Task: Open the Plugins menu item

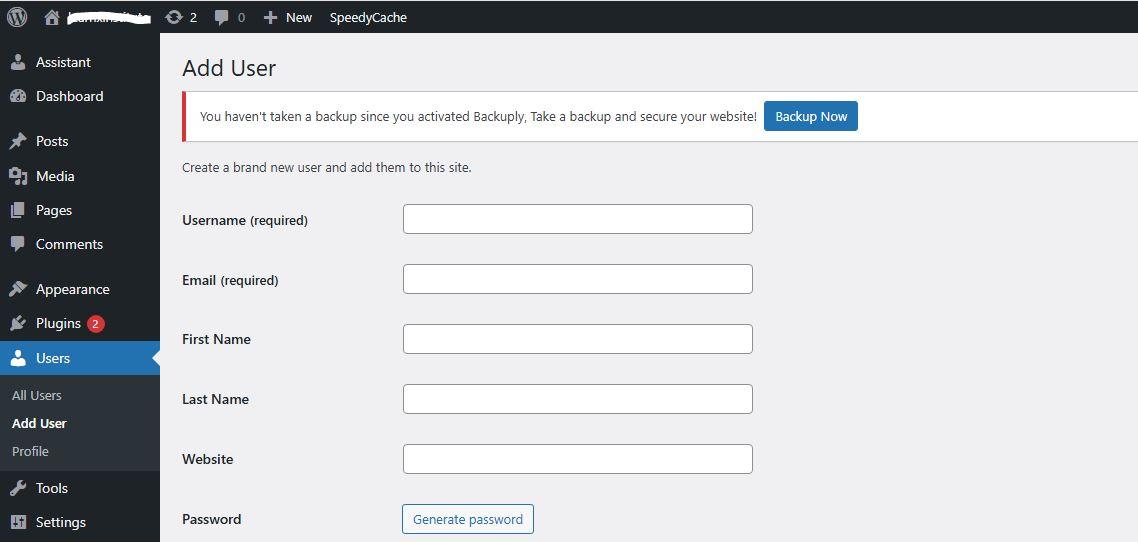Action: 58,323
